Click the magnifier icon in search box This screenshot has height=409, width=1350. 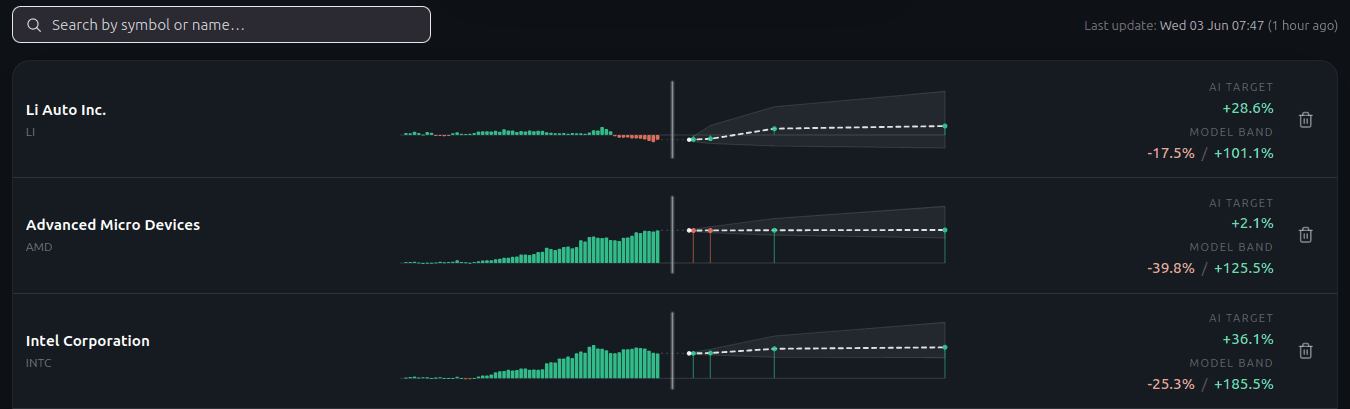tap(34, 25)
